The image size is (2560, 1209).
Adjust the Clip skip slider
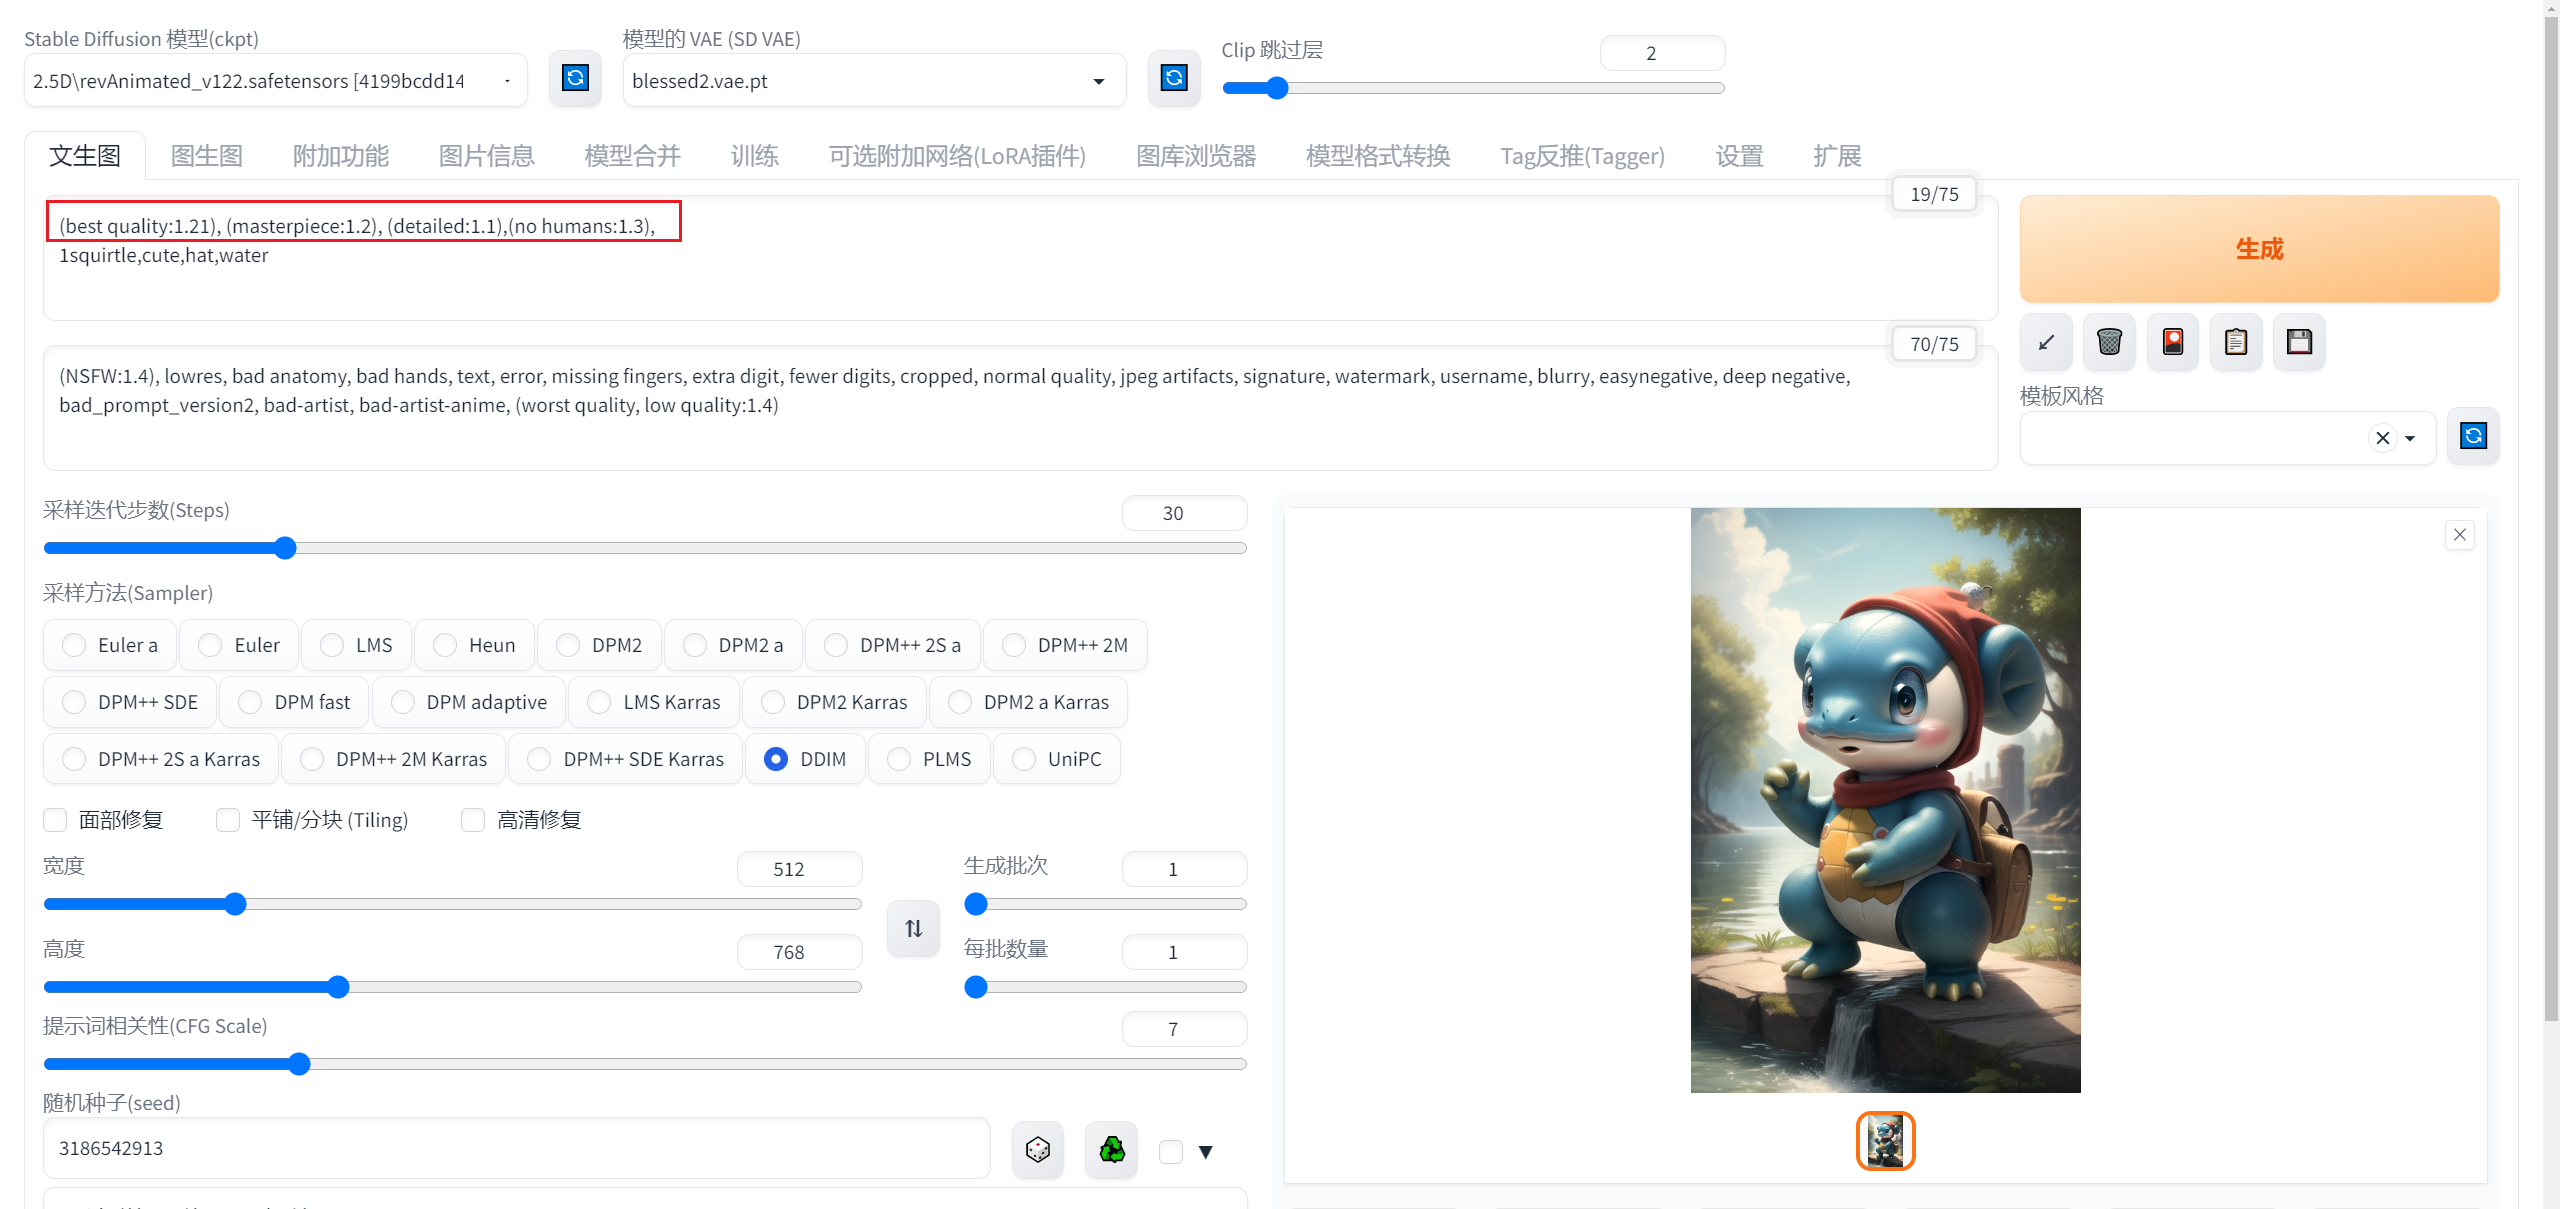1473,88
